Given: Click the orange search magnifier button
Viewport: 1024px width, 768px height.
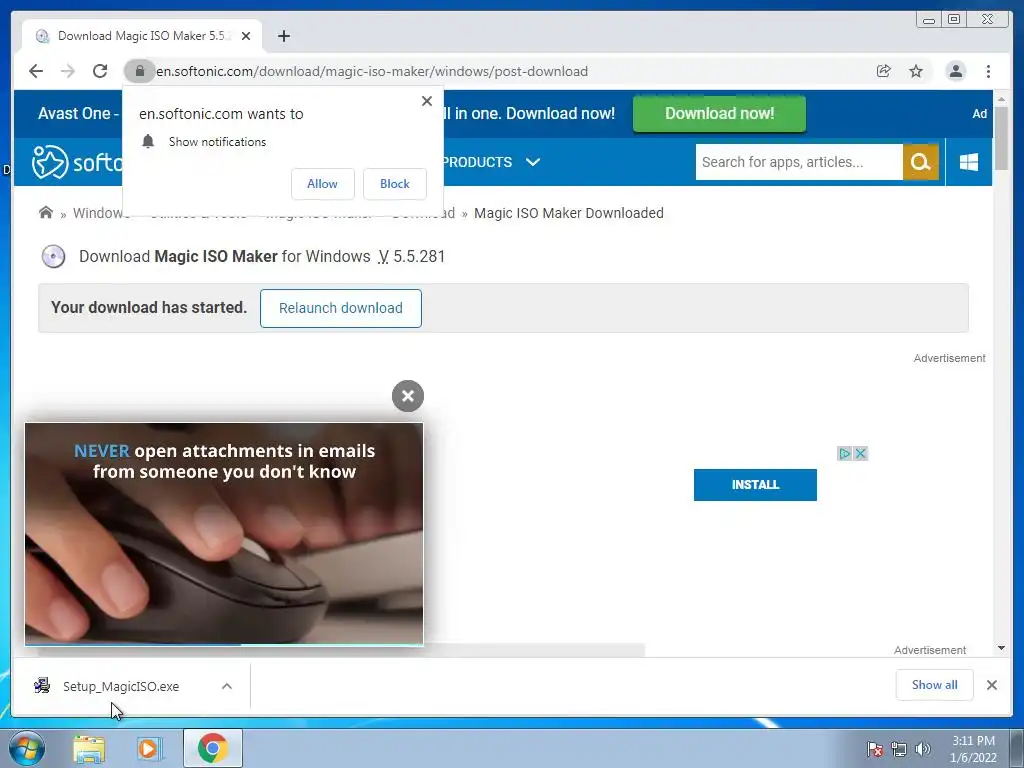Looking at the screenshot, I should click(x=921, y=162).
